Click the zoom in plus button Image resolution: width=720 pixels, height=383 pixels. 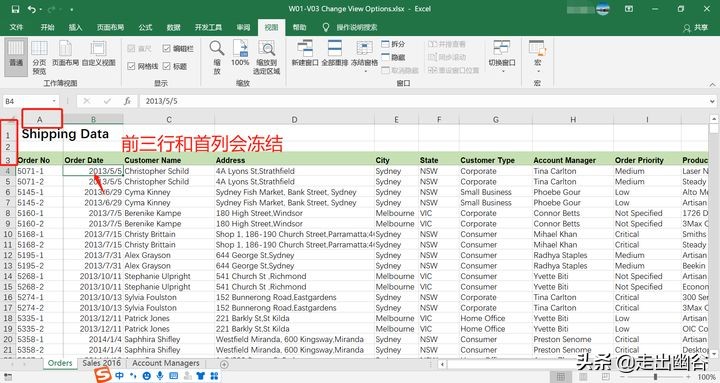click(x=689, y=377)
